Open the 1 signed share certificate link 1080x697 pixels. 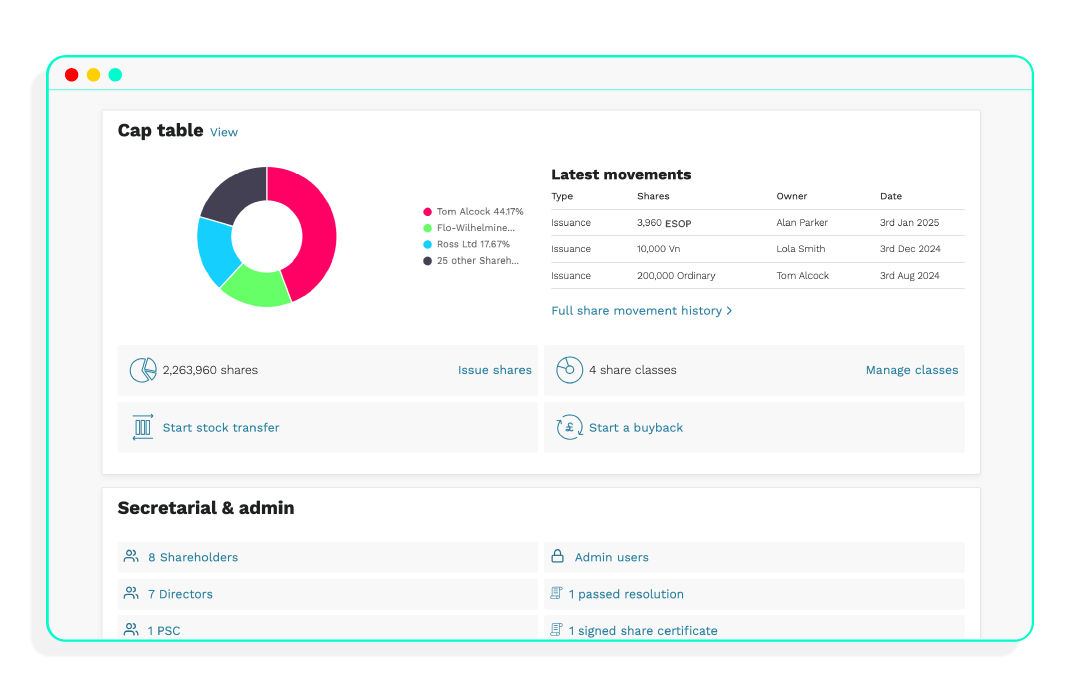[643, 631]
